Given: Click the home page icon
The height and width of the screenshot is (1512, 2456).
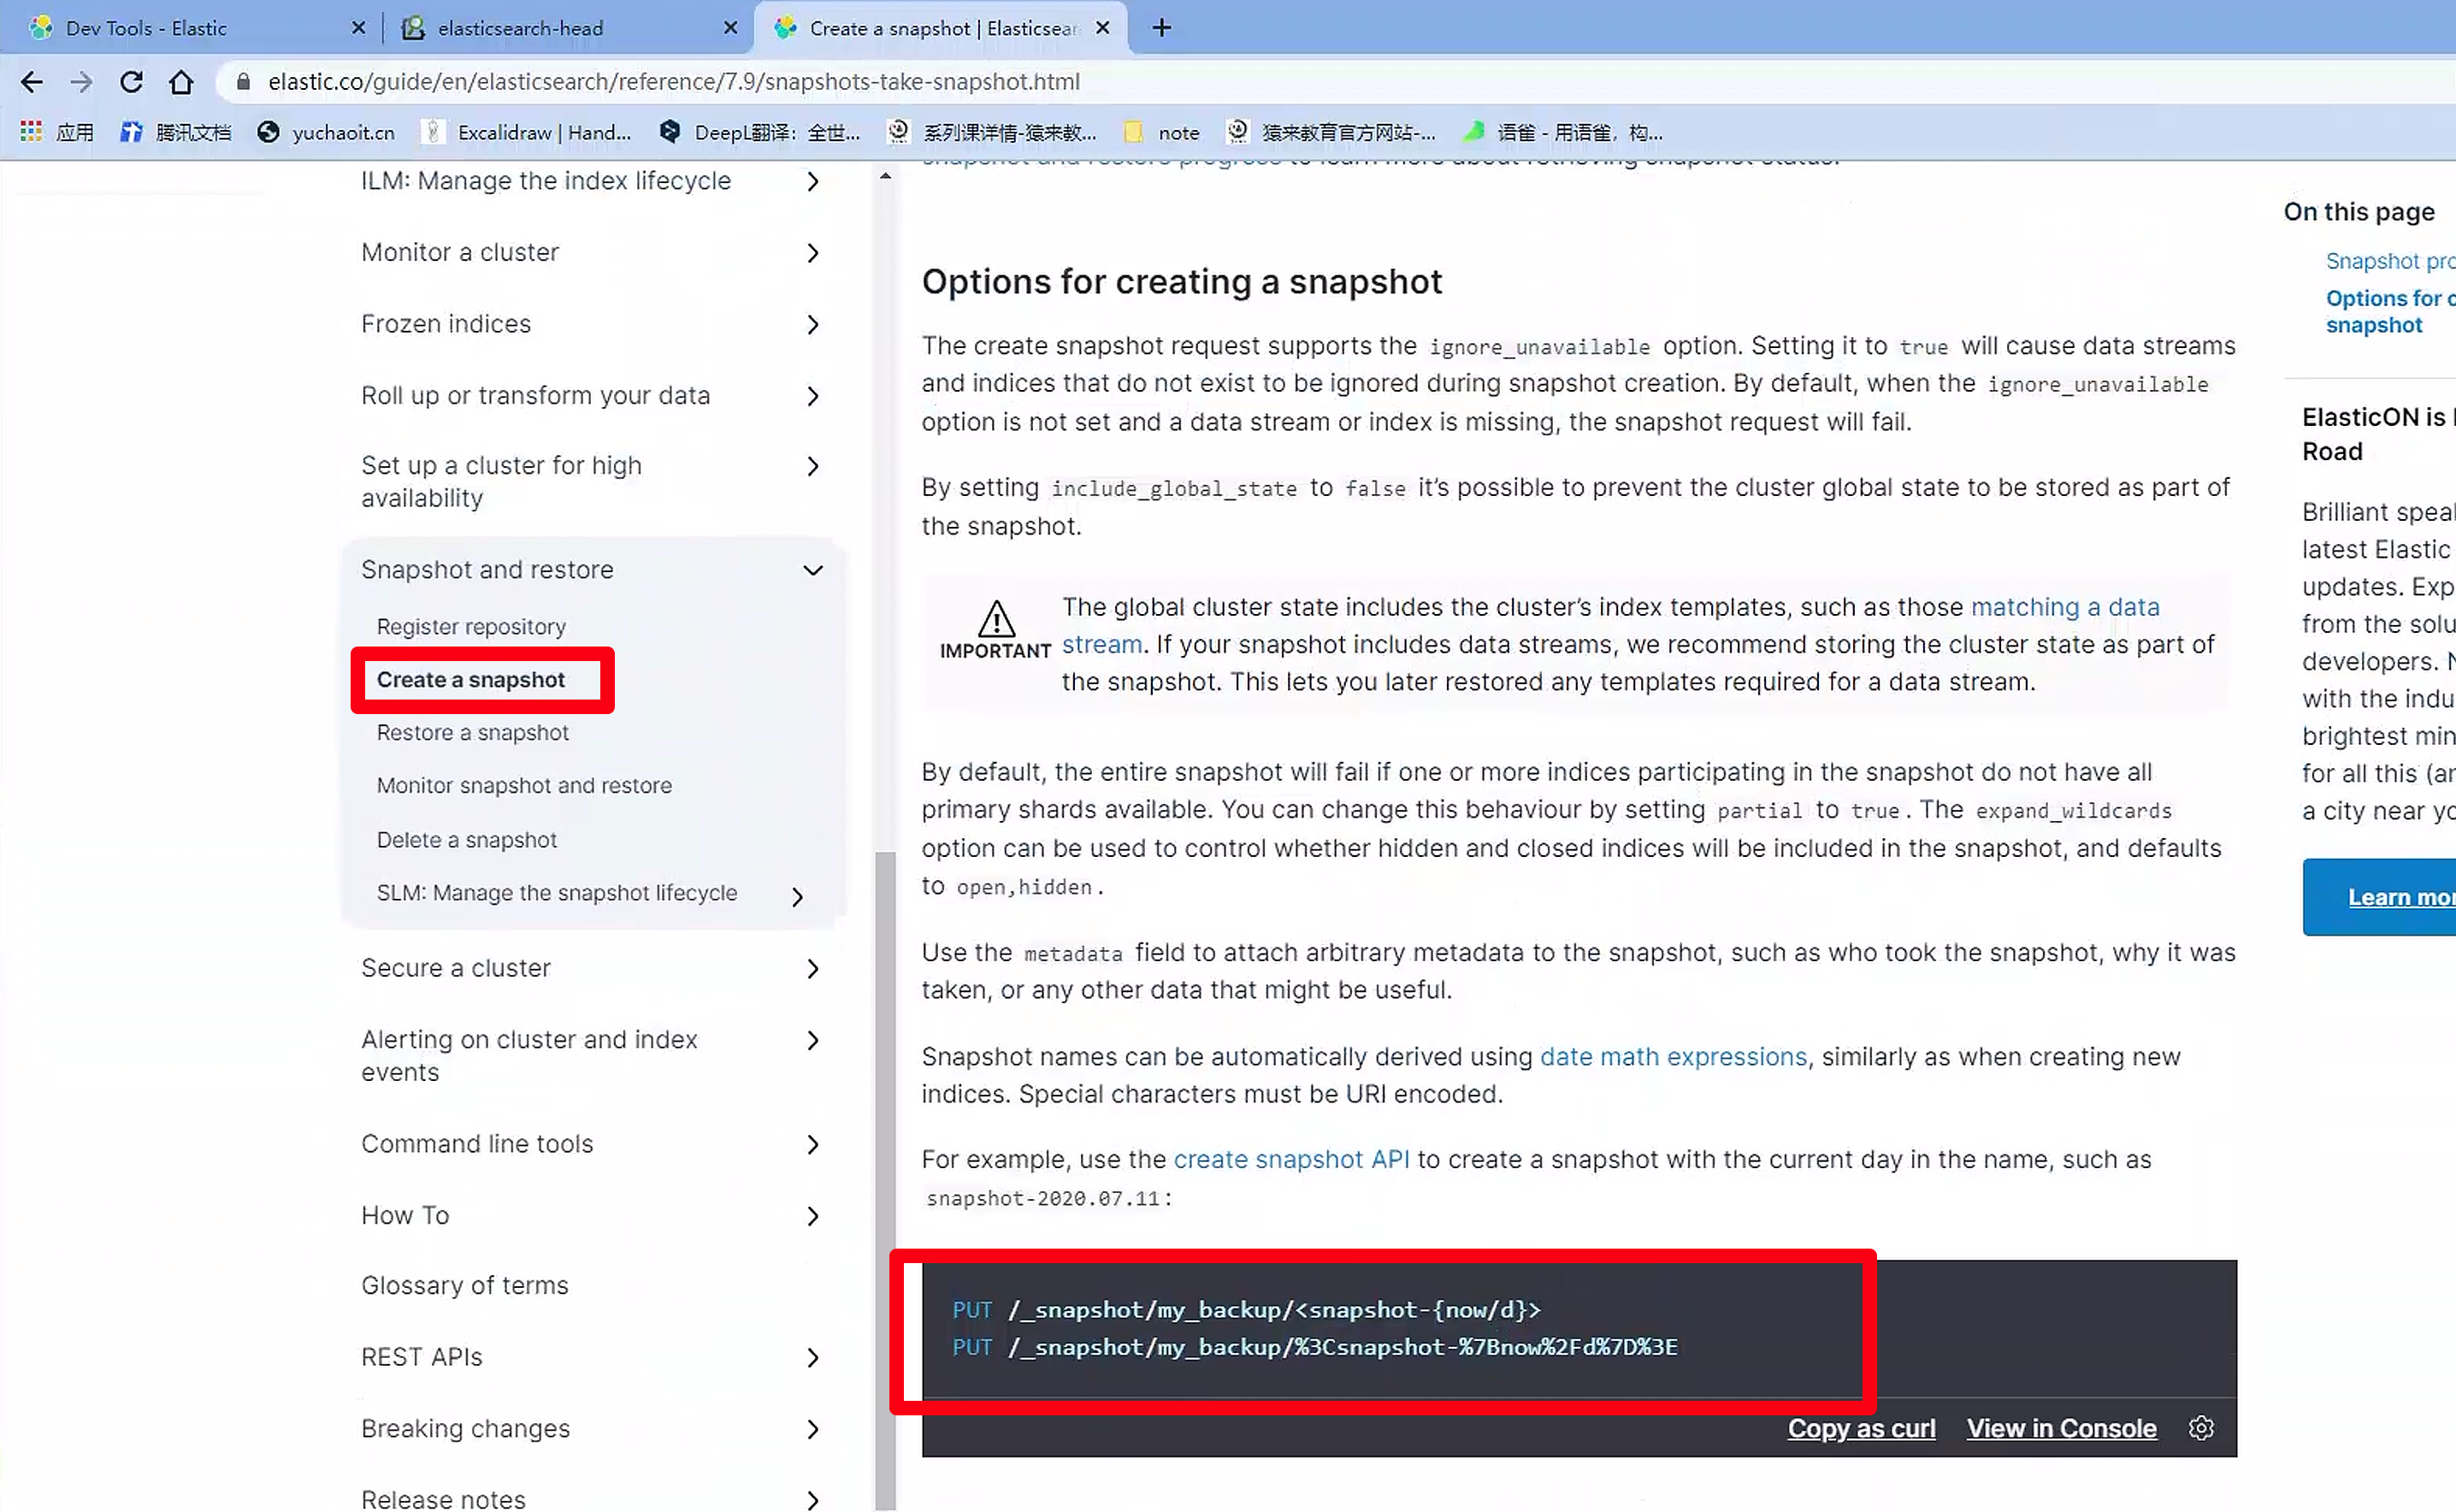Looking at the screenshot, I should coord(181,81).
